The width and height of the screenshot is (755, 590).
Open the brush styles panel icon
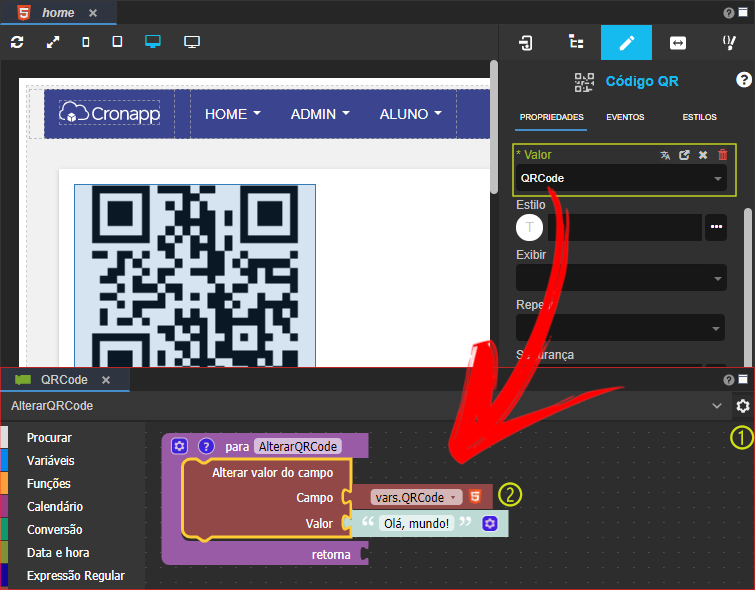point(729,42)
